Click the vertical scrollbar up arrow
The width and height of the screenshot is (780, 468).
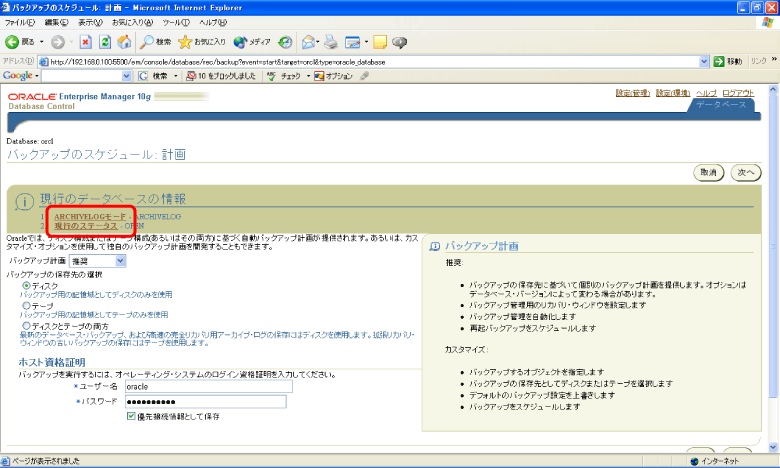(x=773, y=90)
